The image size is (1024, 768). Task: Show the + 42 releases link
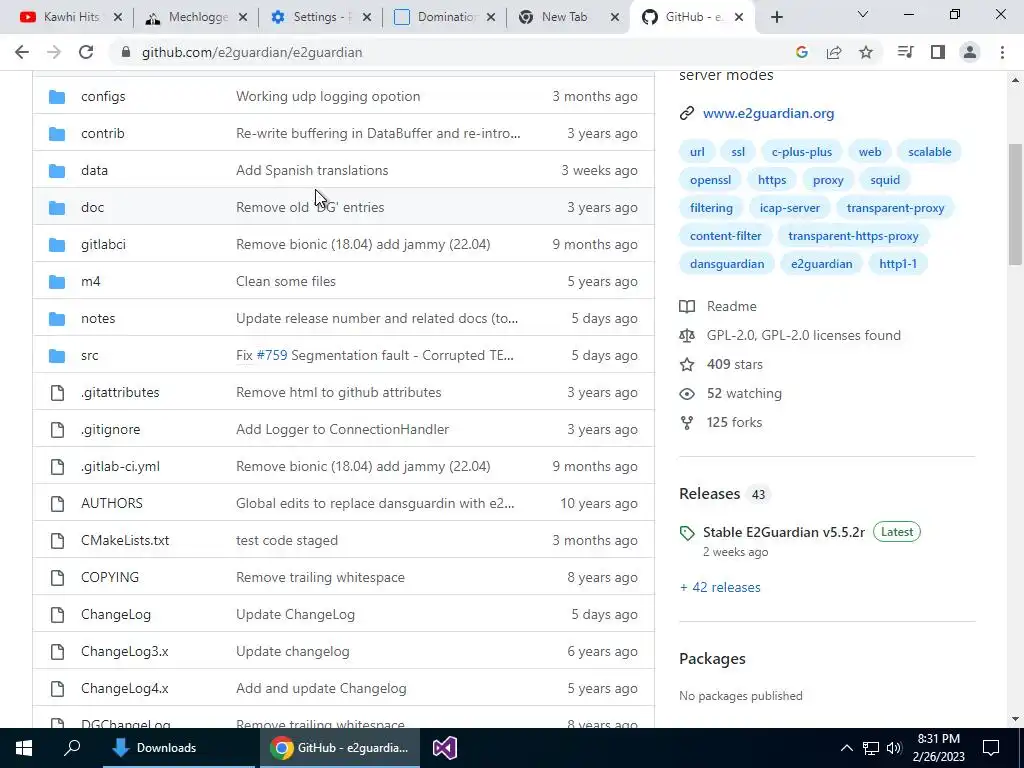(x=720, y=588)
